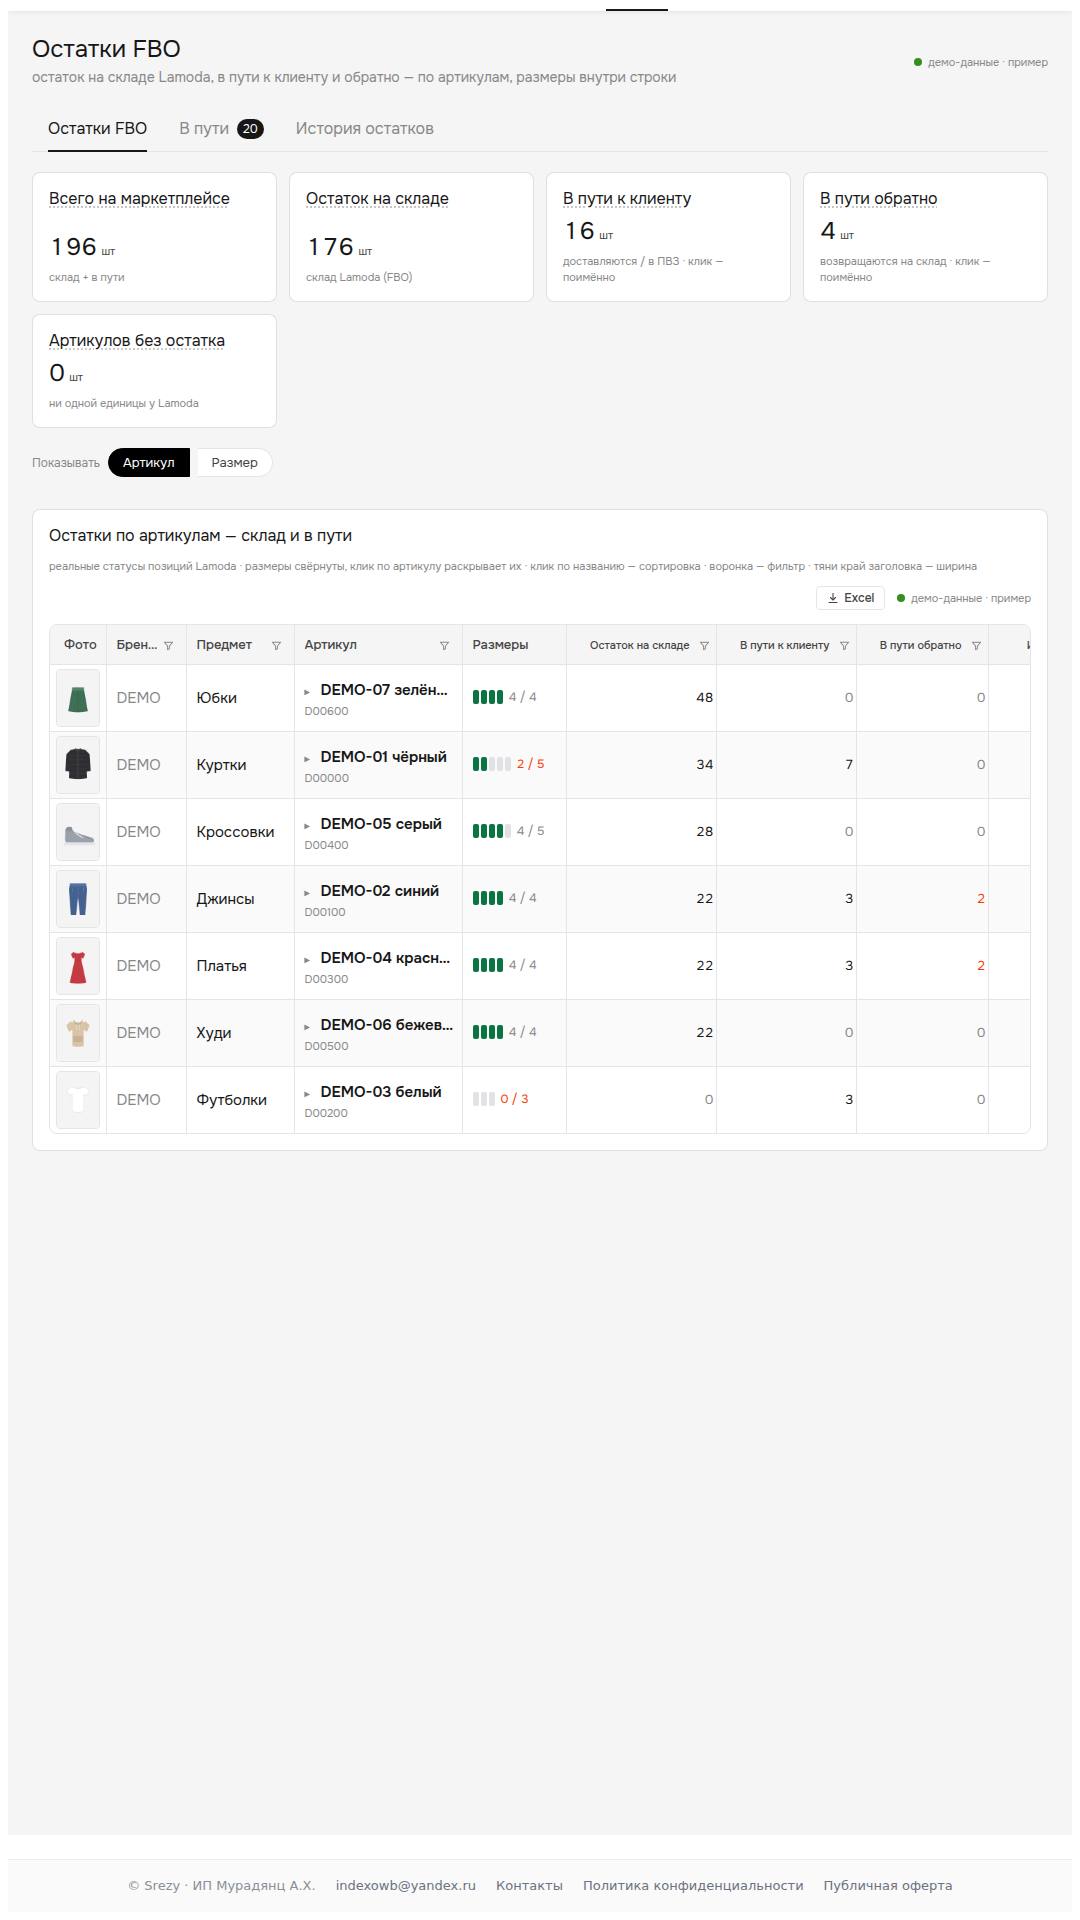Click the 2/5 size bar for DEMO-01
Image resolution: width=1080 pixels, height=1920 pixels.
coord(508,764)
